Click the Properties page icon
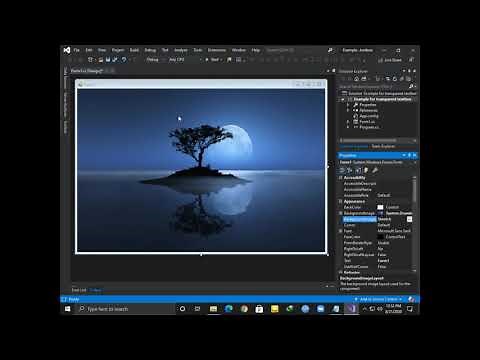 click(358, 170)
